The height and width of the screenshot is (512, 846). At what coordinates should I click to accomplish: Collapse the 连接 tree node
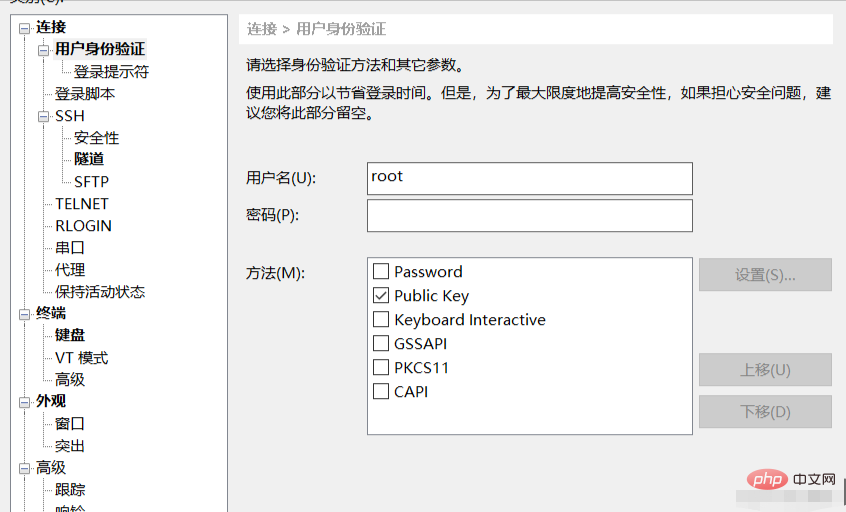pyautogui.click(x=24, y=29)
